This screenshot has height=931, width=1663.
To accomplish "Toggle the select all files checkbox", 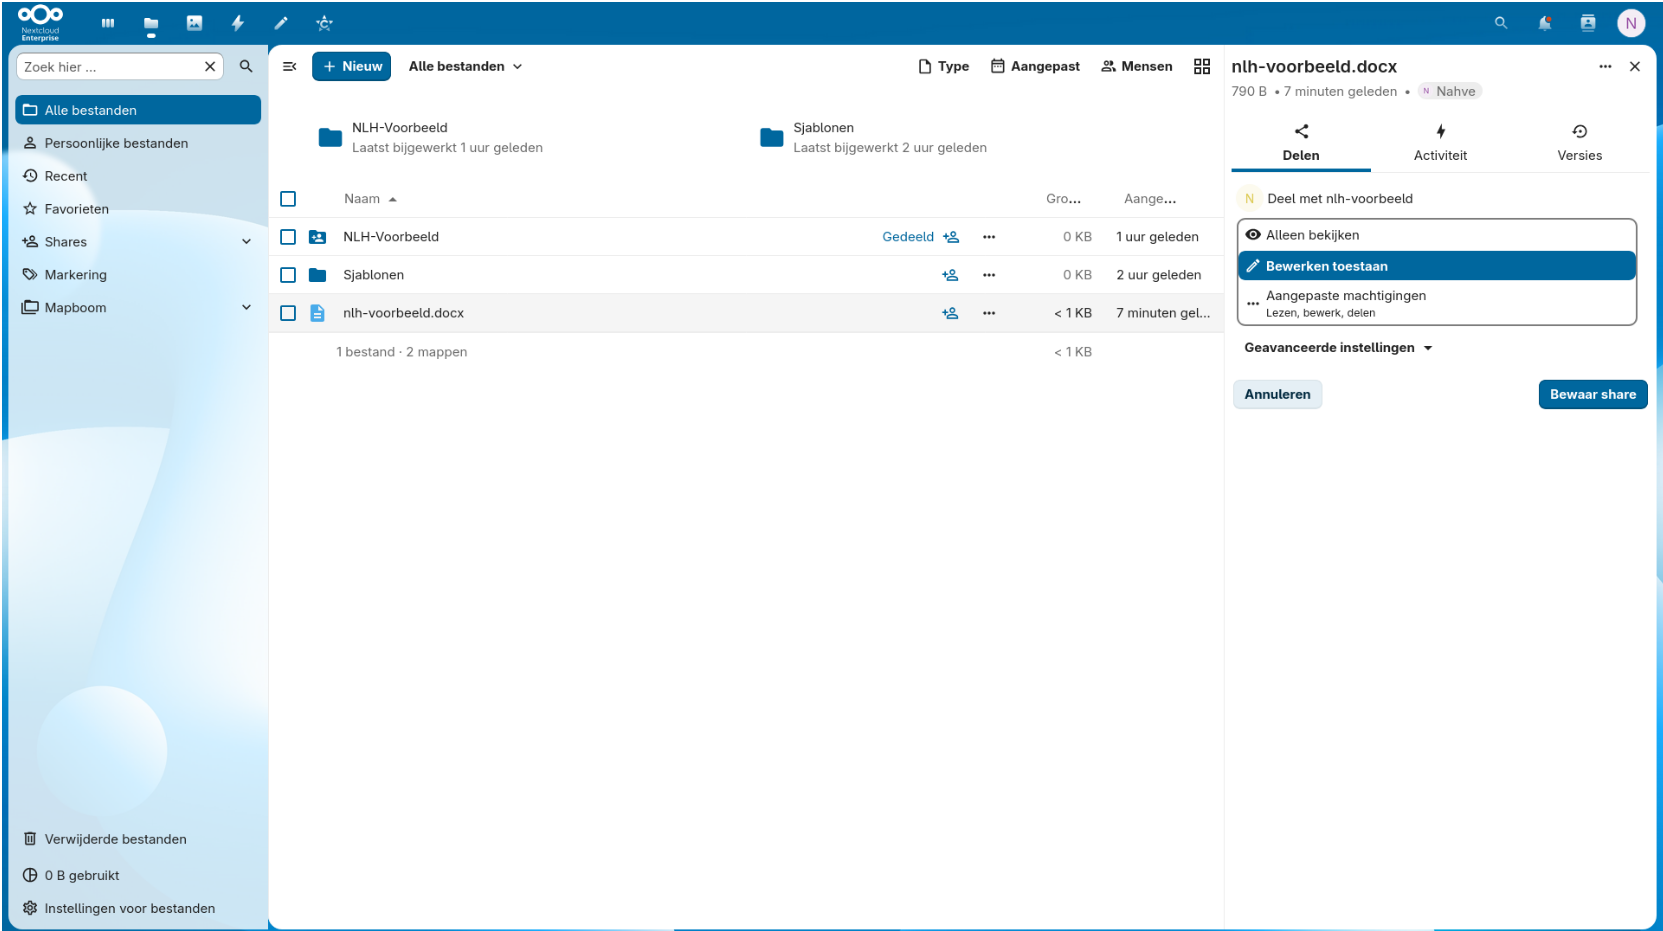I will tap(288, 199).
